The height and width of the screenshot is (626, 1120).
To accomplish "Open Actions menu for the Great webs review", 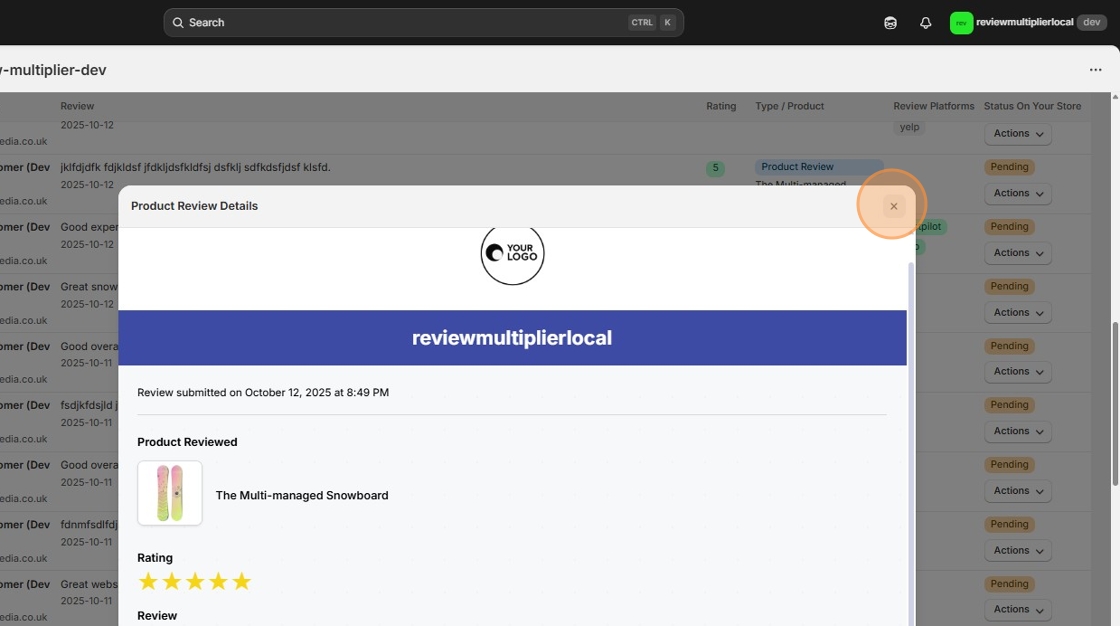I will 1018,610.
